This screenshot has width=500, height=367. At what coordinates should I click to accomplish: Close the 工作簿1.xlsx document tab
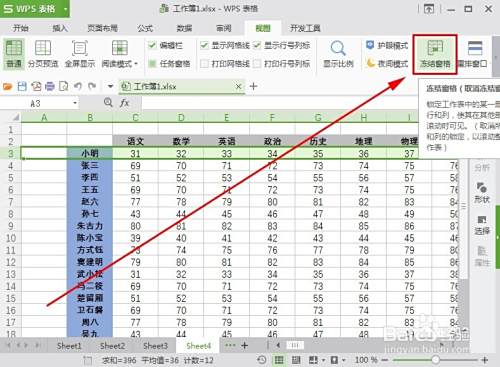point(238,87)
